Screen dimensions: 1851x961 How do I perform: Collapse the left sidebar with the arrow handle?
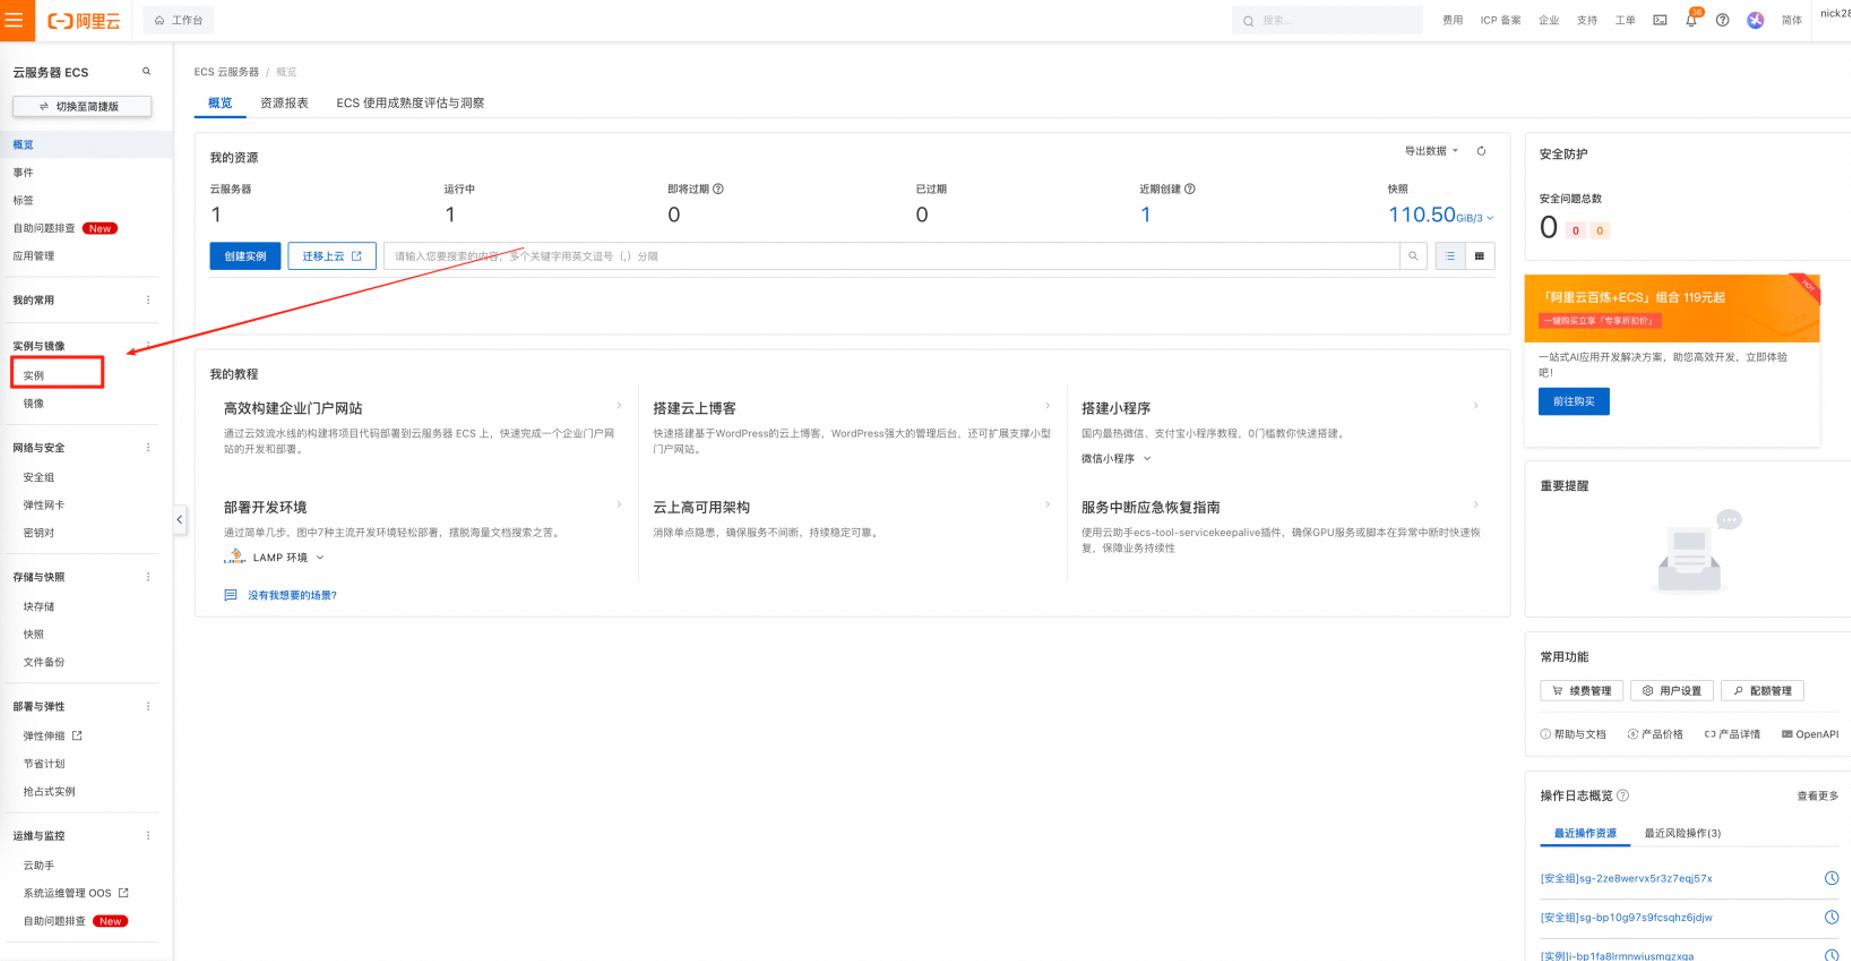(x=180, y=520)
